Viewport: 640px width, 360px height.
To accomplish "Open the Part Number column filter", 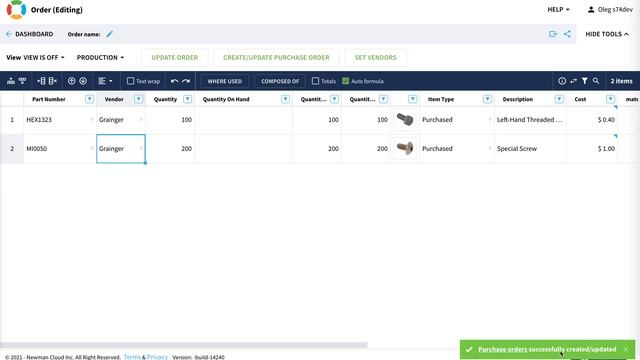I will click(89, 99).
